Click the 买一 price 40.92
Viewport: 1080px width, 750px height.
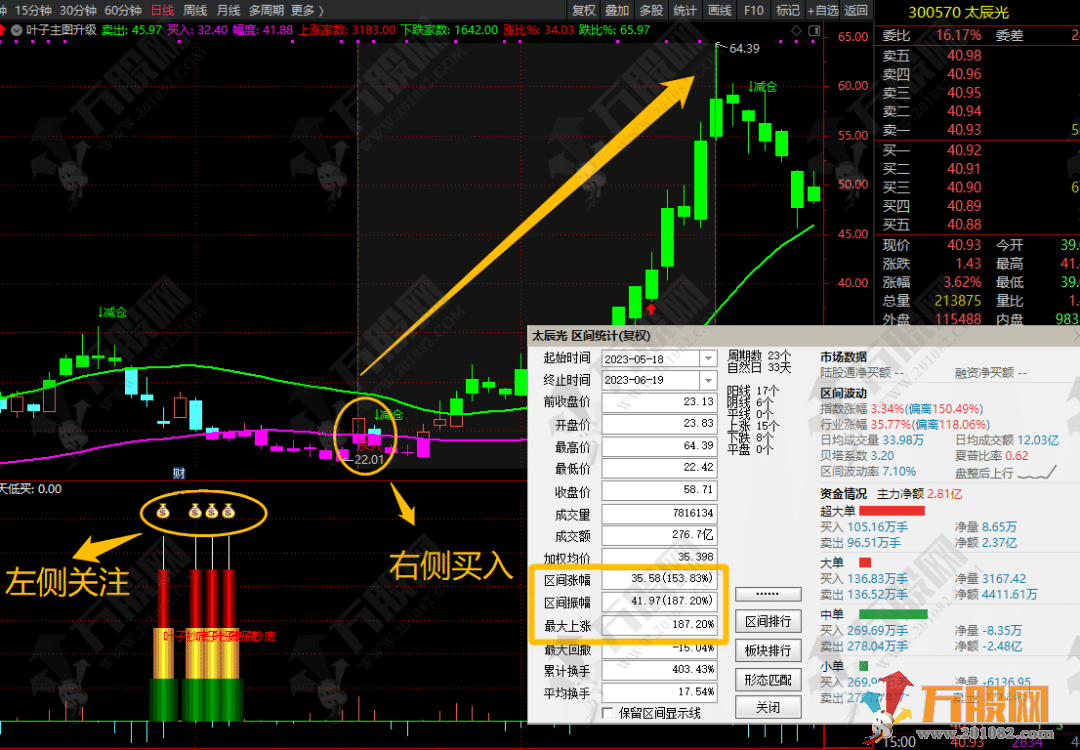coord(964,150)
